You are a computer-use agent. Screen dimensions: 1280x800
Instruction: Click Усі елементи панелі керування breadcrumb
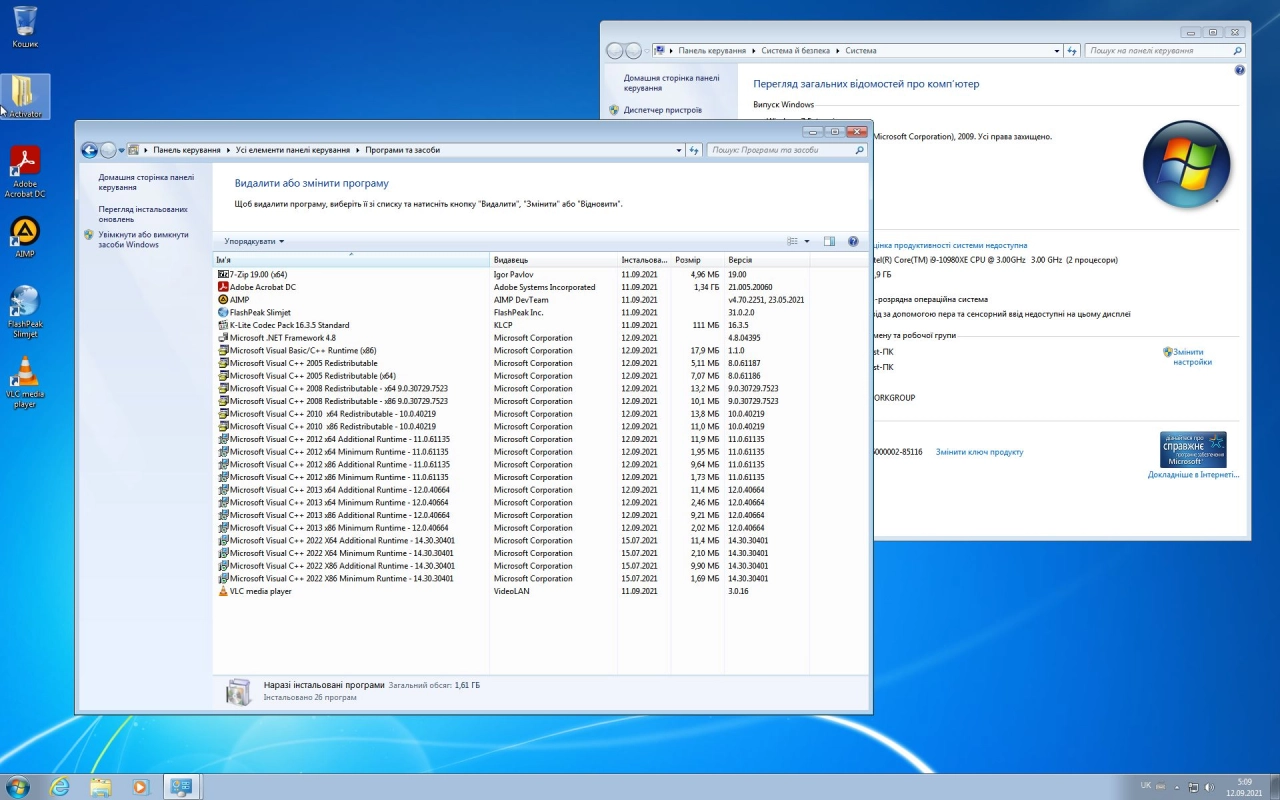tap(293, 150)
